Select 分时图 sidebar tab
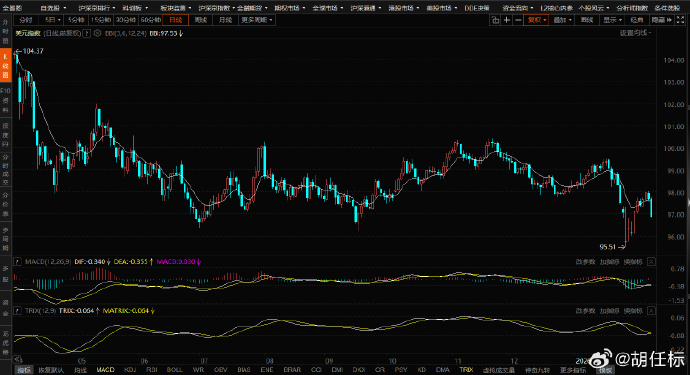Screen dimensions: 690x375 coord(5,31)
